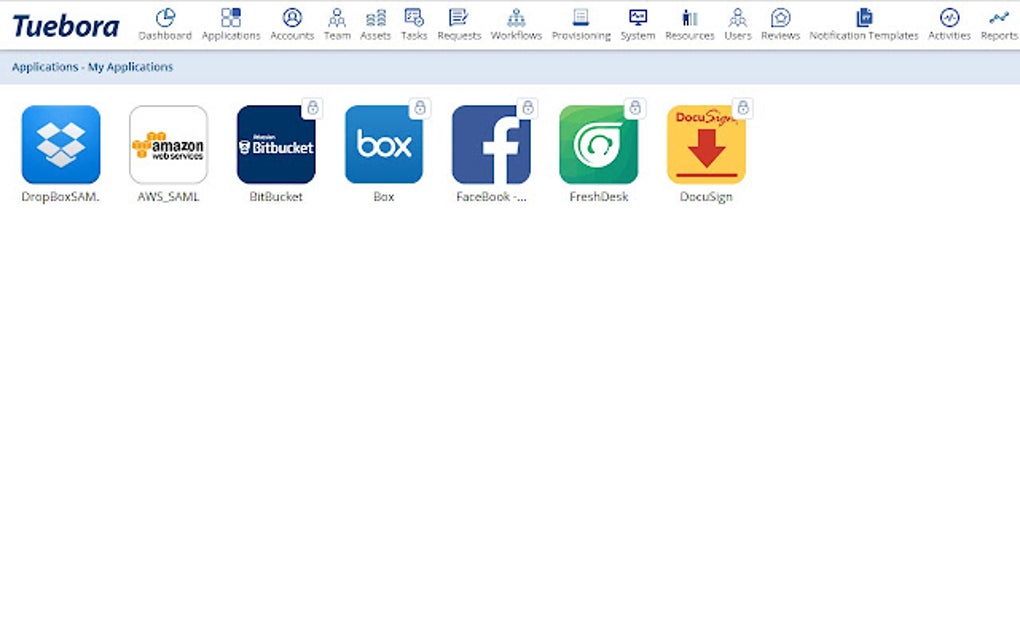This screenshot has height=638, width=1020.
Task: Click the AWS_SAML label text
Action: coord(168,196)
